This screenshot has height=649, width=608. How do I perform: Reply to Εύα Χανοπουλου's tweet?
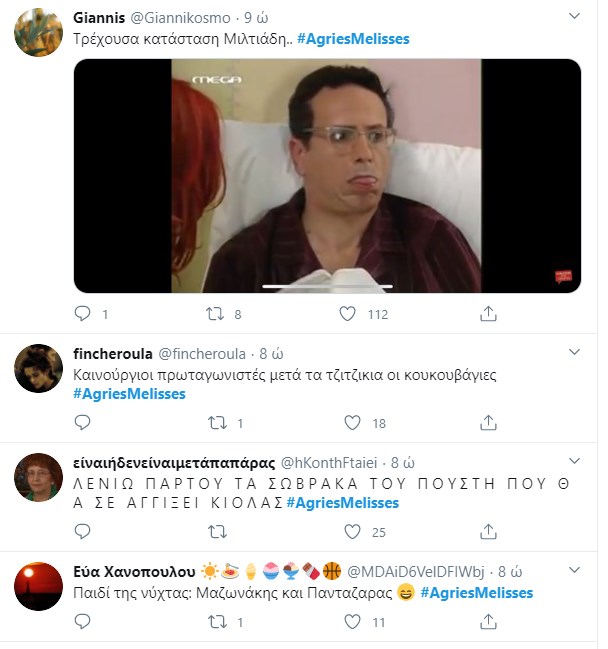pos(84,622)
